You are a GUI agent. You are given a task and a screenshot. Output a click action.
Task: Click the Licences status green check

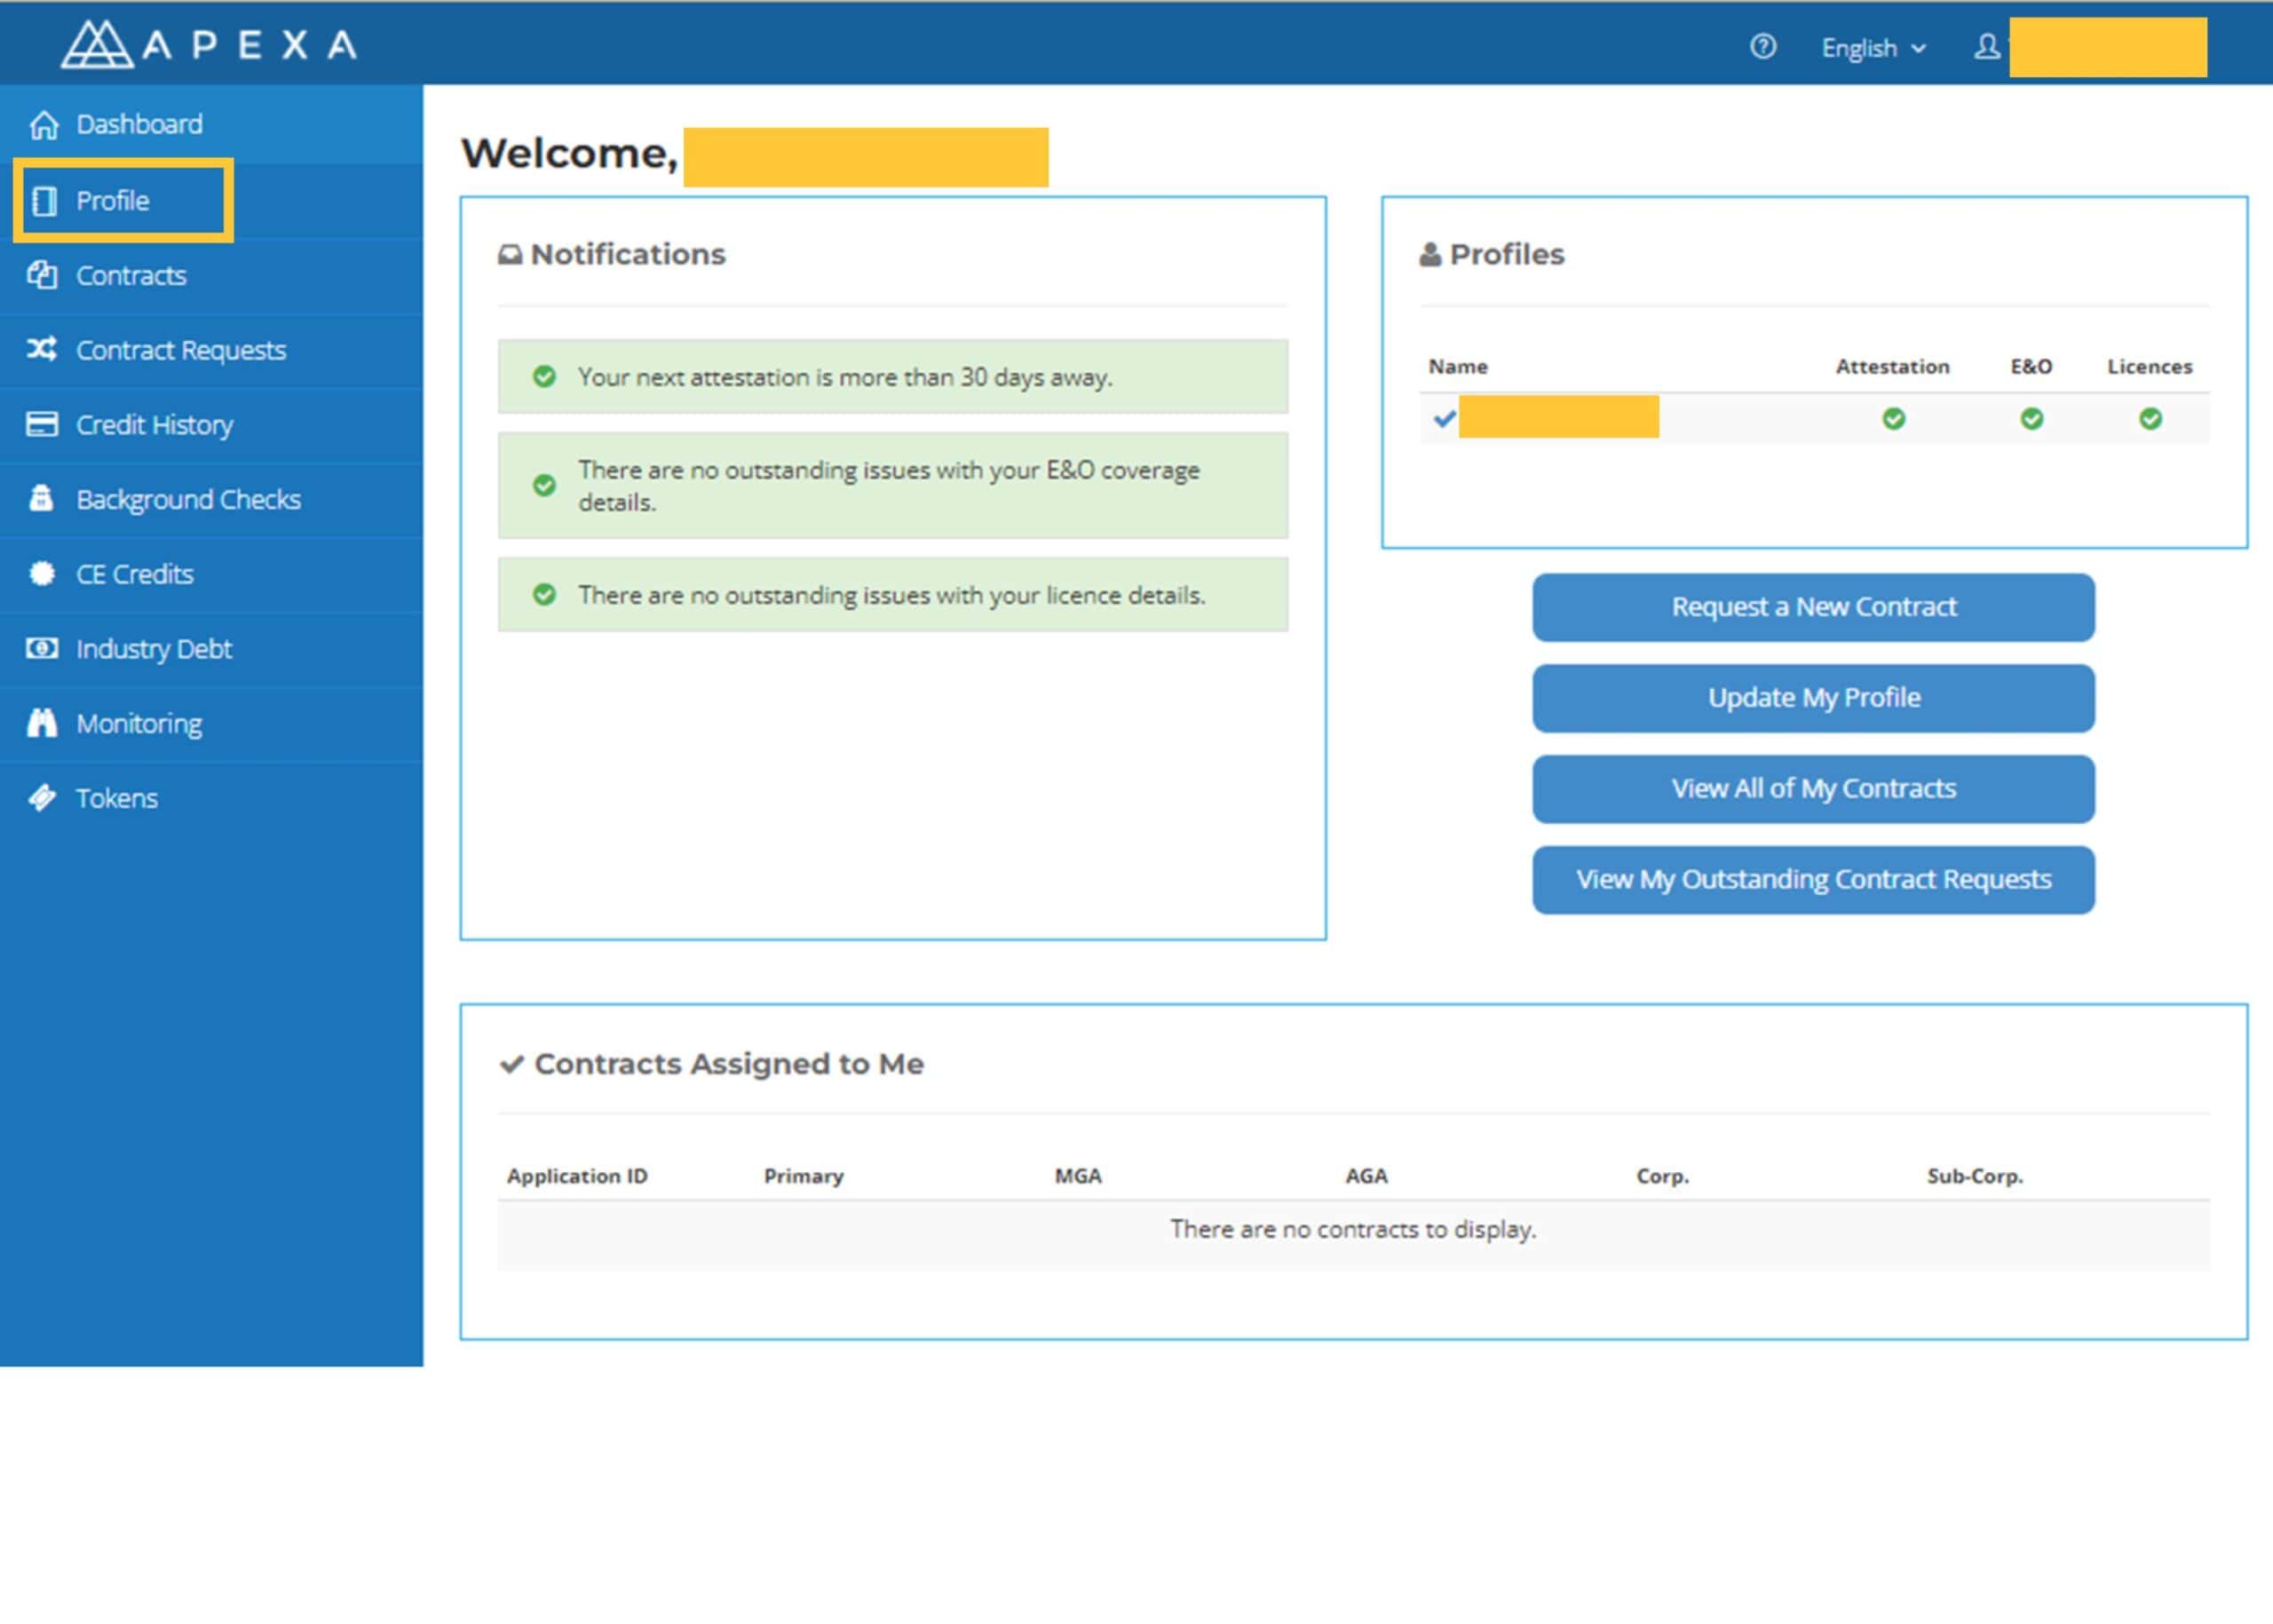(x=2150, y=419)
